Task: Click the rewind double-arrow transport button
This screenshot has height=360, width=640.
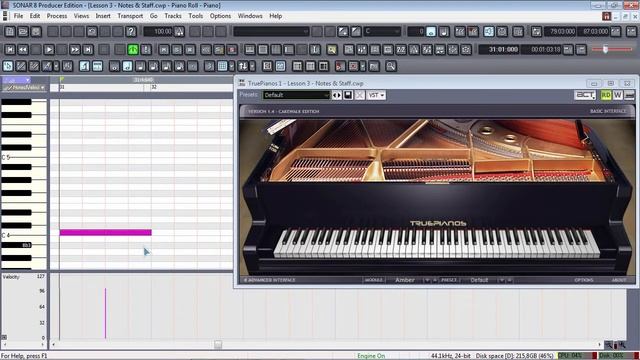Action: 23,49
